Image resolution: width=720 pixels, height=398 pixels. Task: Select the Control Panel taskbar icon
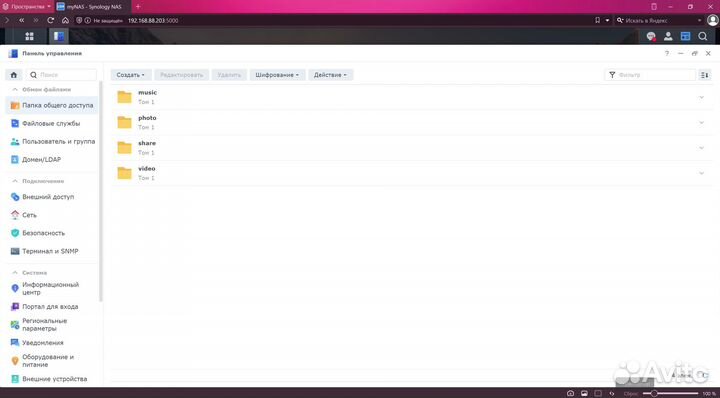(59, 36)
